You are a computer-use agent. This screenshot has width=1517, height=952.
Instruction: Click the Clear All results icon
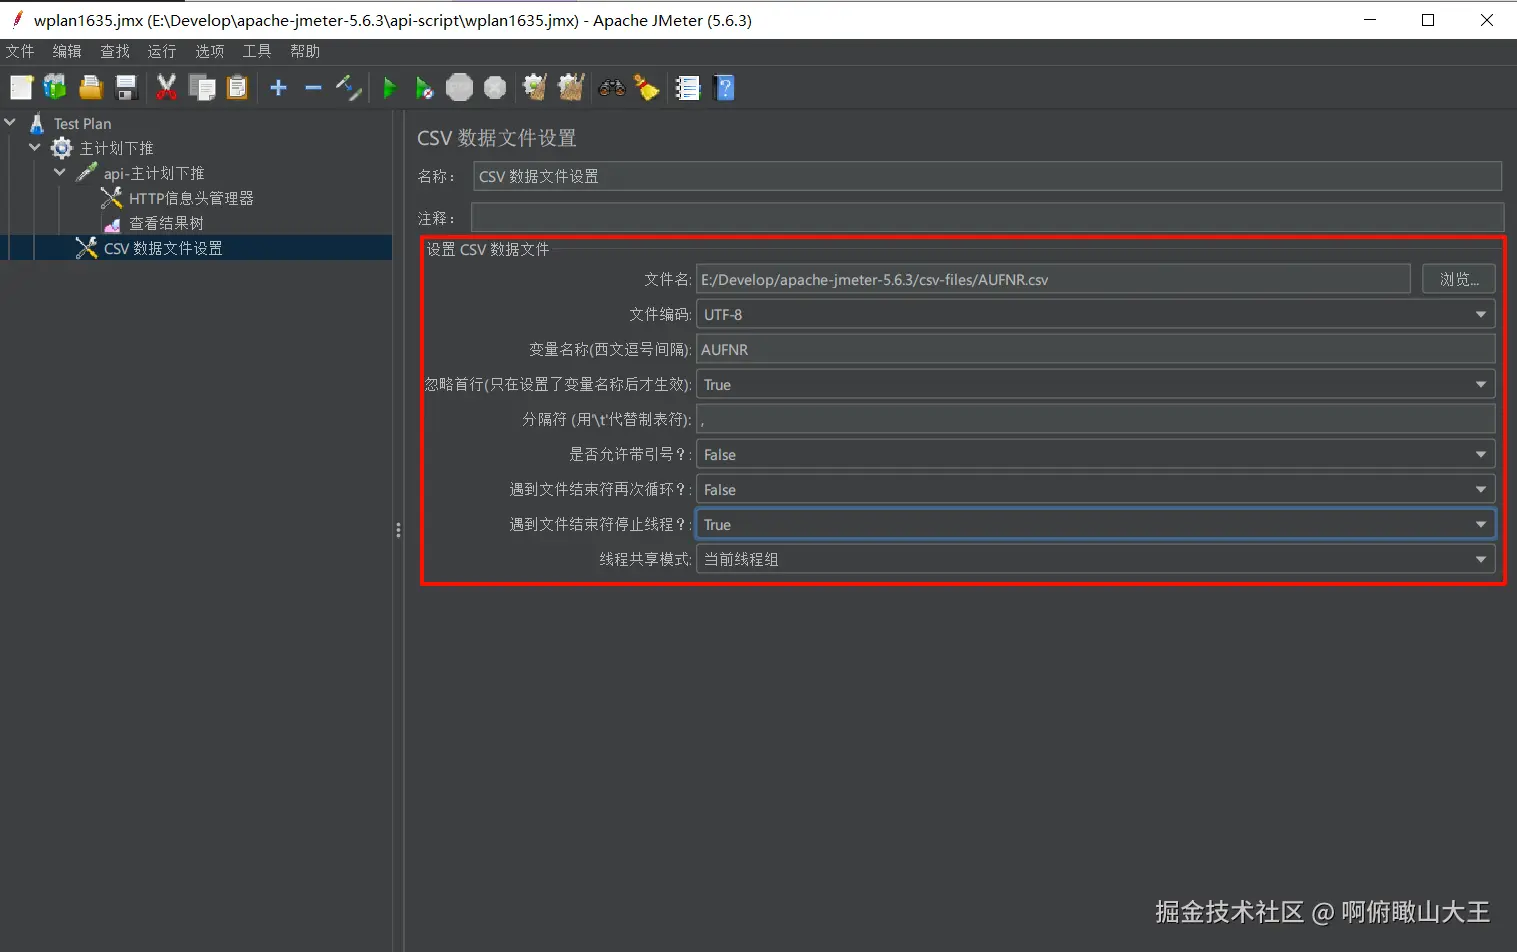[x=571, y=88]
